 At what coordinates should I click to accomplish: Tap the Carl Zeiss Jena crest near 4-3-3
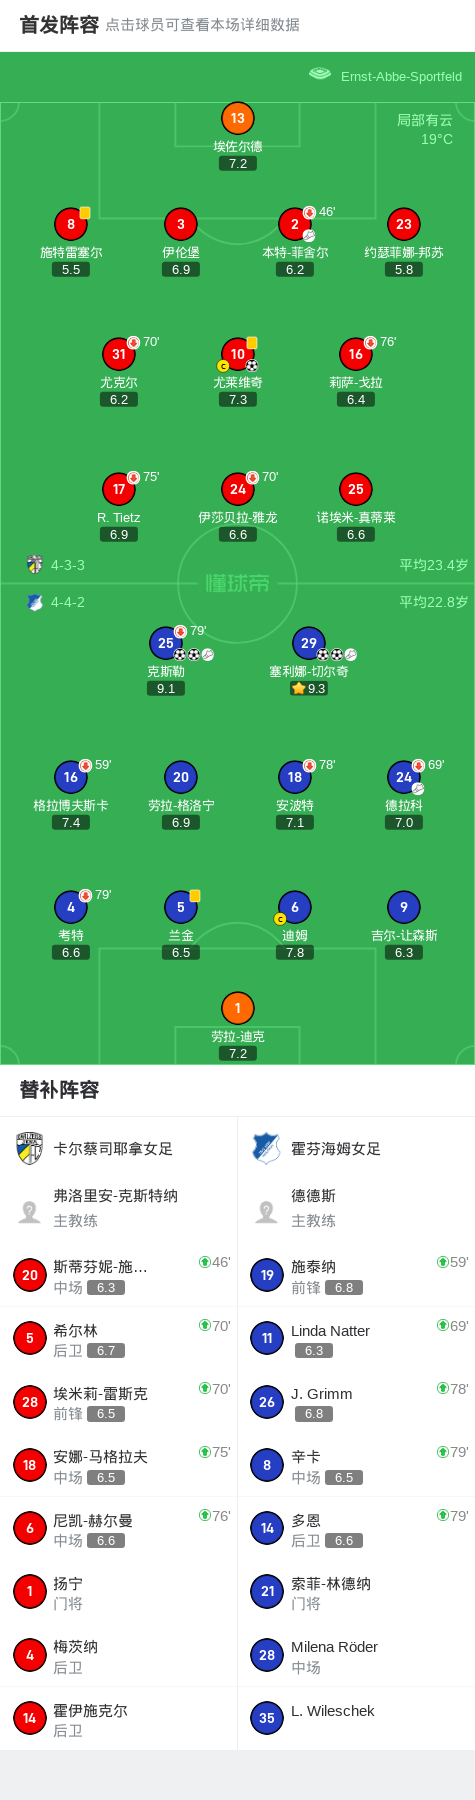[x=35, y=564]
